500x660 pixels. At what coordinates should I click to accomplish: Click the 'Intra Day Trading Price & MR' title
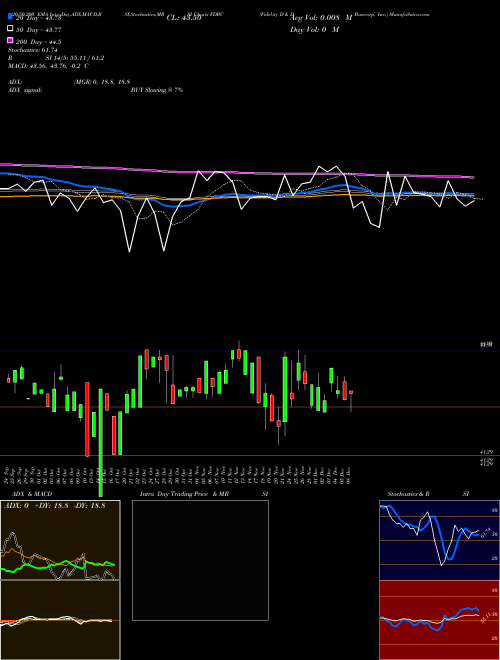click(x=184, y=494)
